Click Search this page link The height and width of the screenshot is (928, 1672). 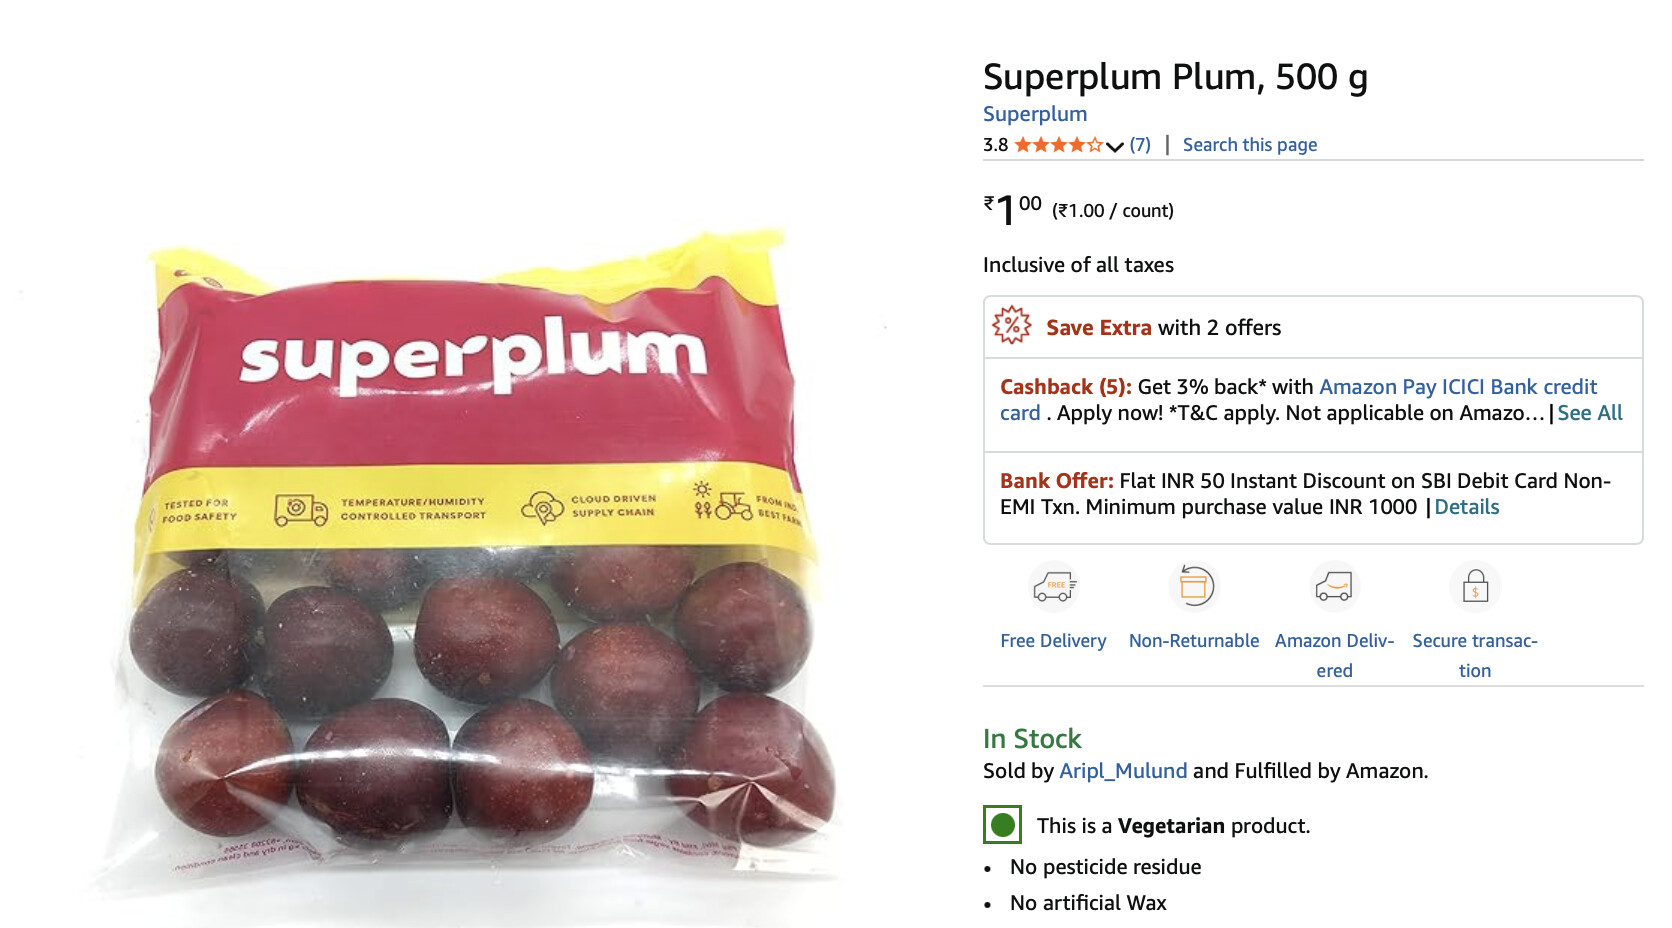click(1250, 145)
